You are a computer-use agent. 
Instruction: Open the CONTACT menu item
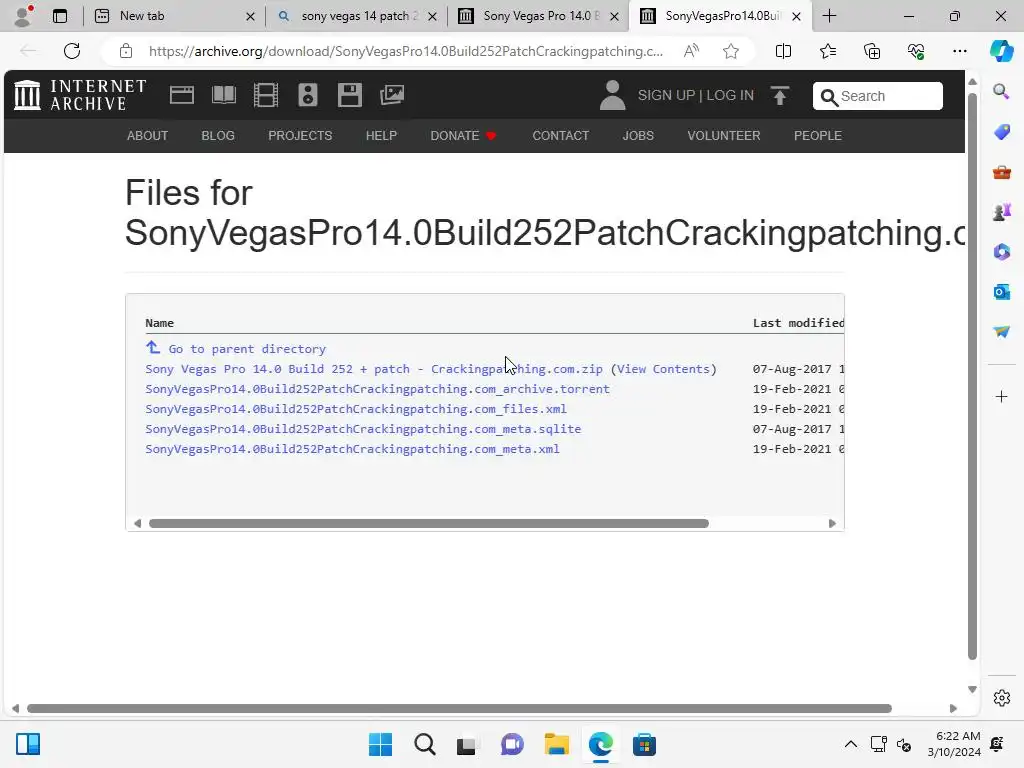click(x=560, y=136)
